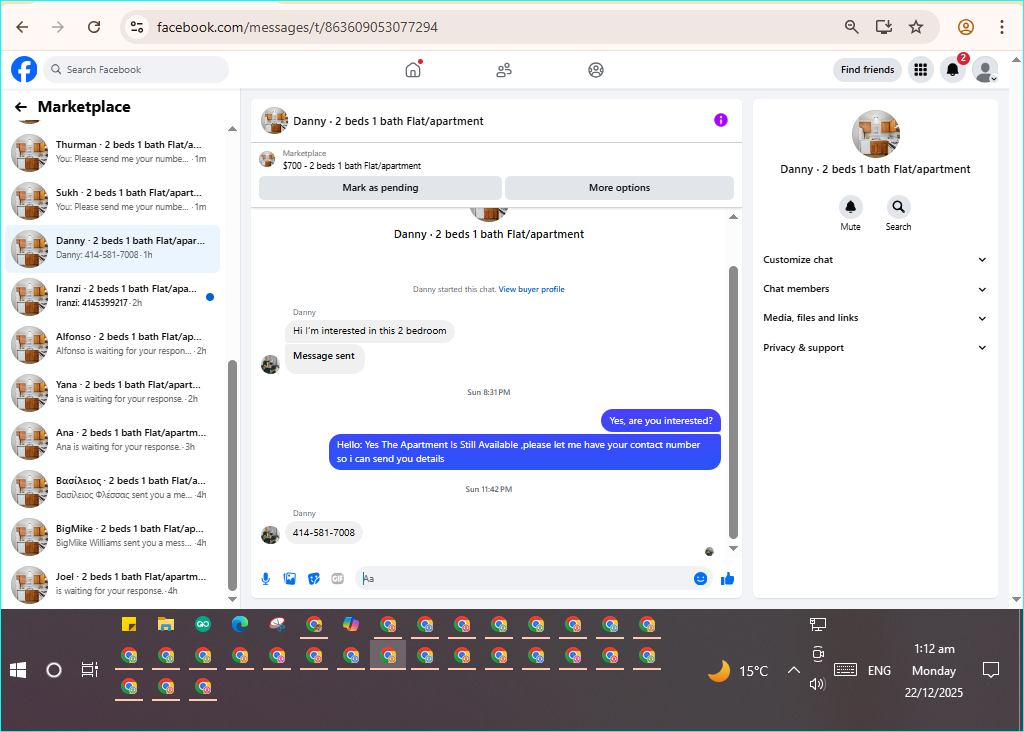Click the 414-581-7008 message bubble
This screenshot has width=1024, height=732.
point(324,533)
